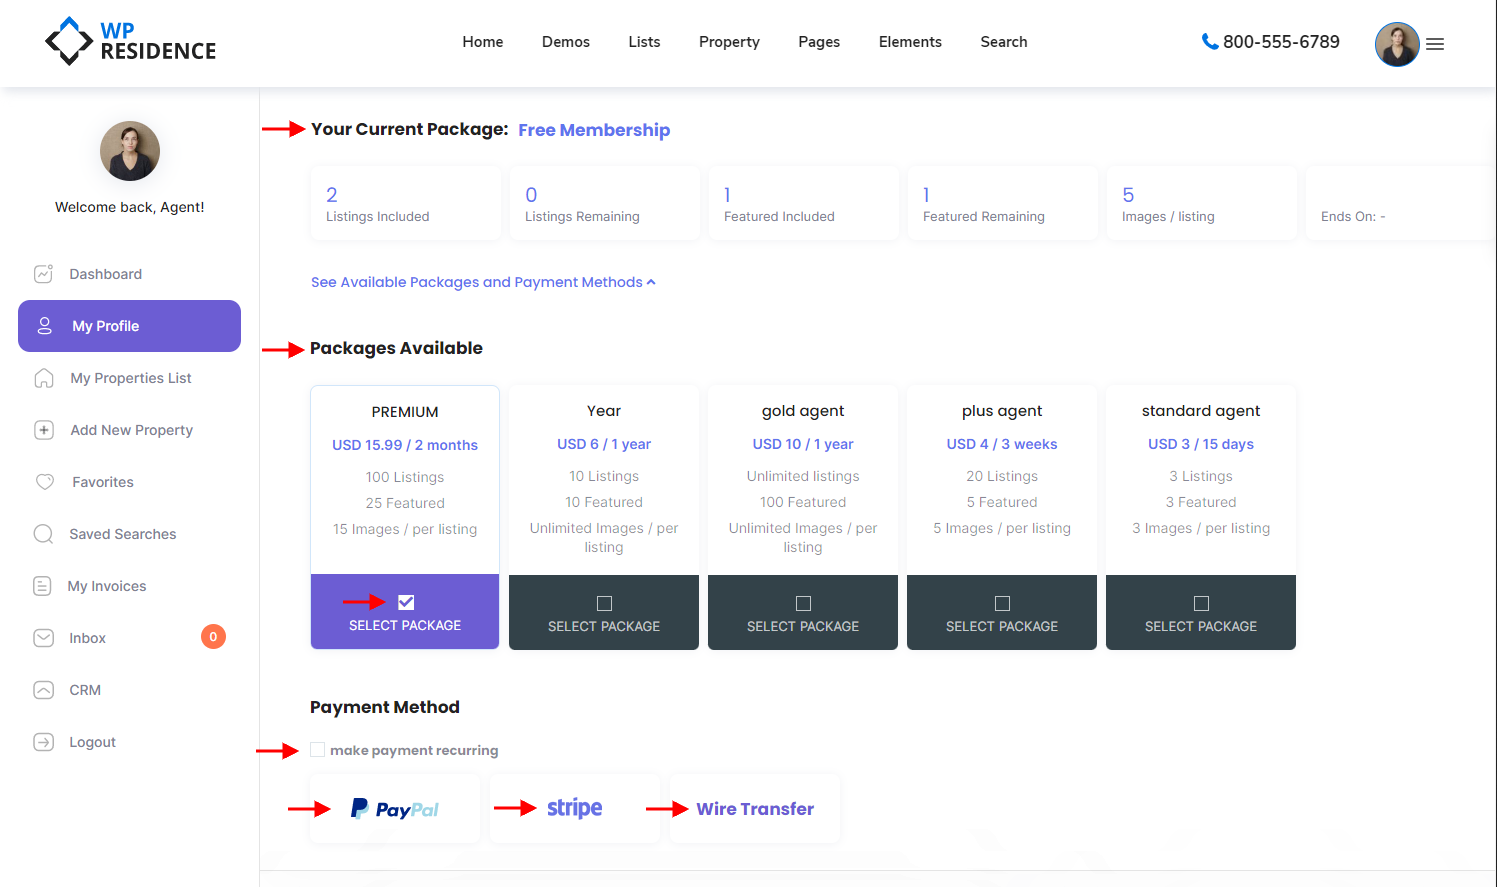Click the Listings Remaining stat card

pyautogui.click(x=604, y=203)
